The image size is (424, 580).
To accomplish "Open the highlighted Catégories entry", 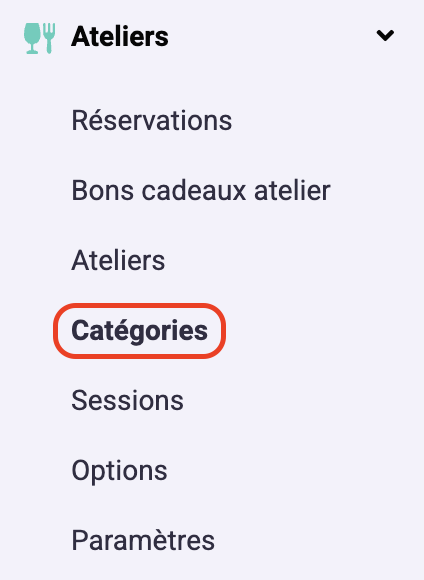I will tap(139, 331).
